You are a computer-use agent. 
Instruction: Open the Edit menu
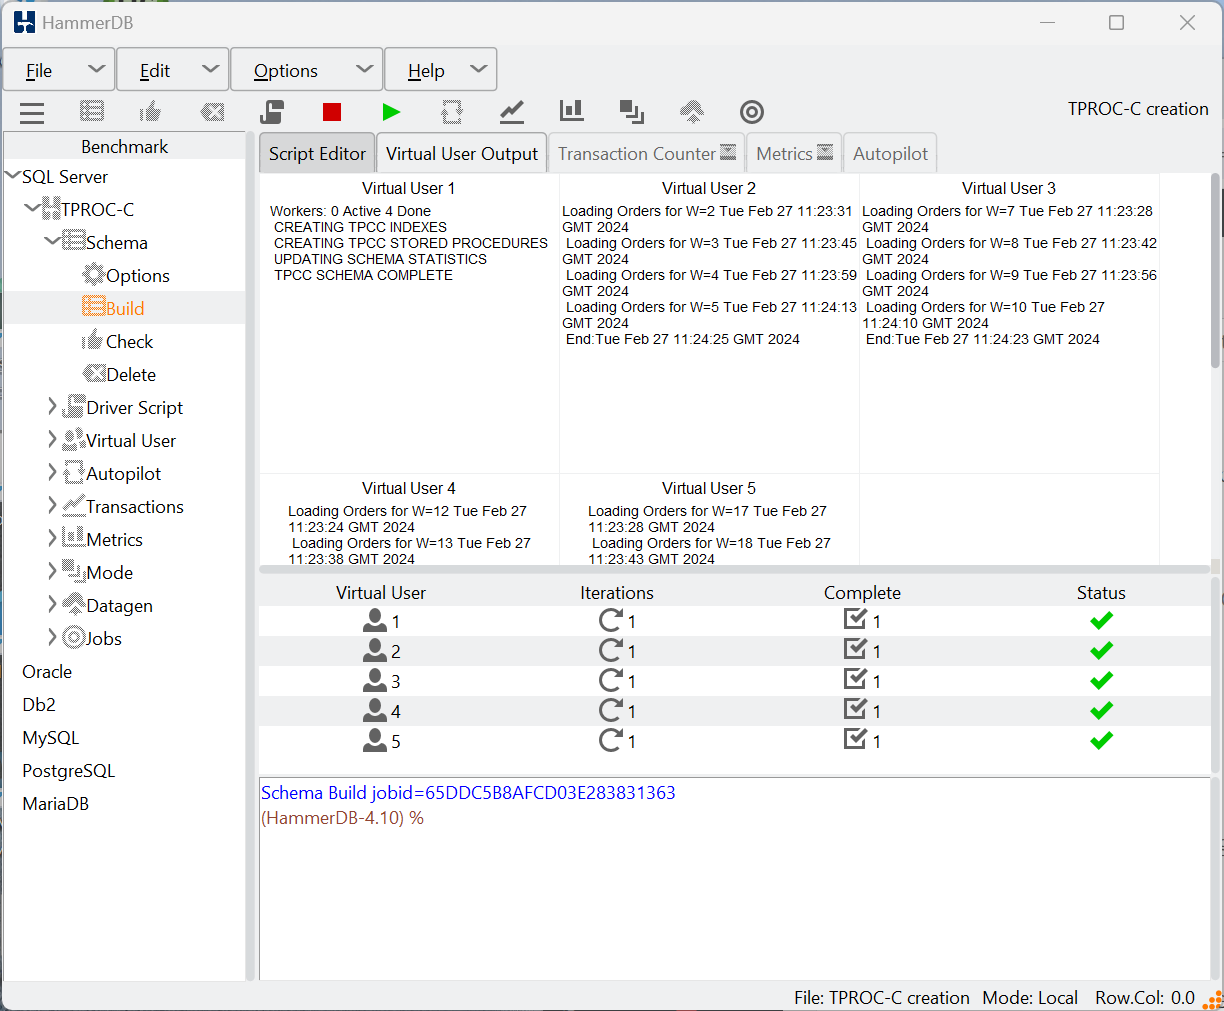click(x=173, y=70)
